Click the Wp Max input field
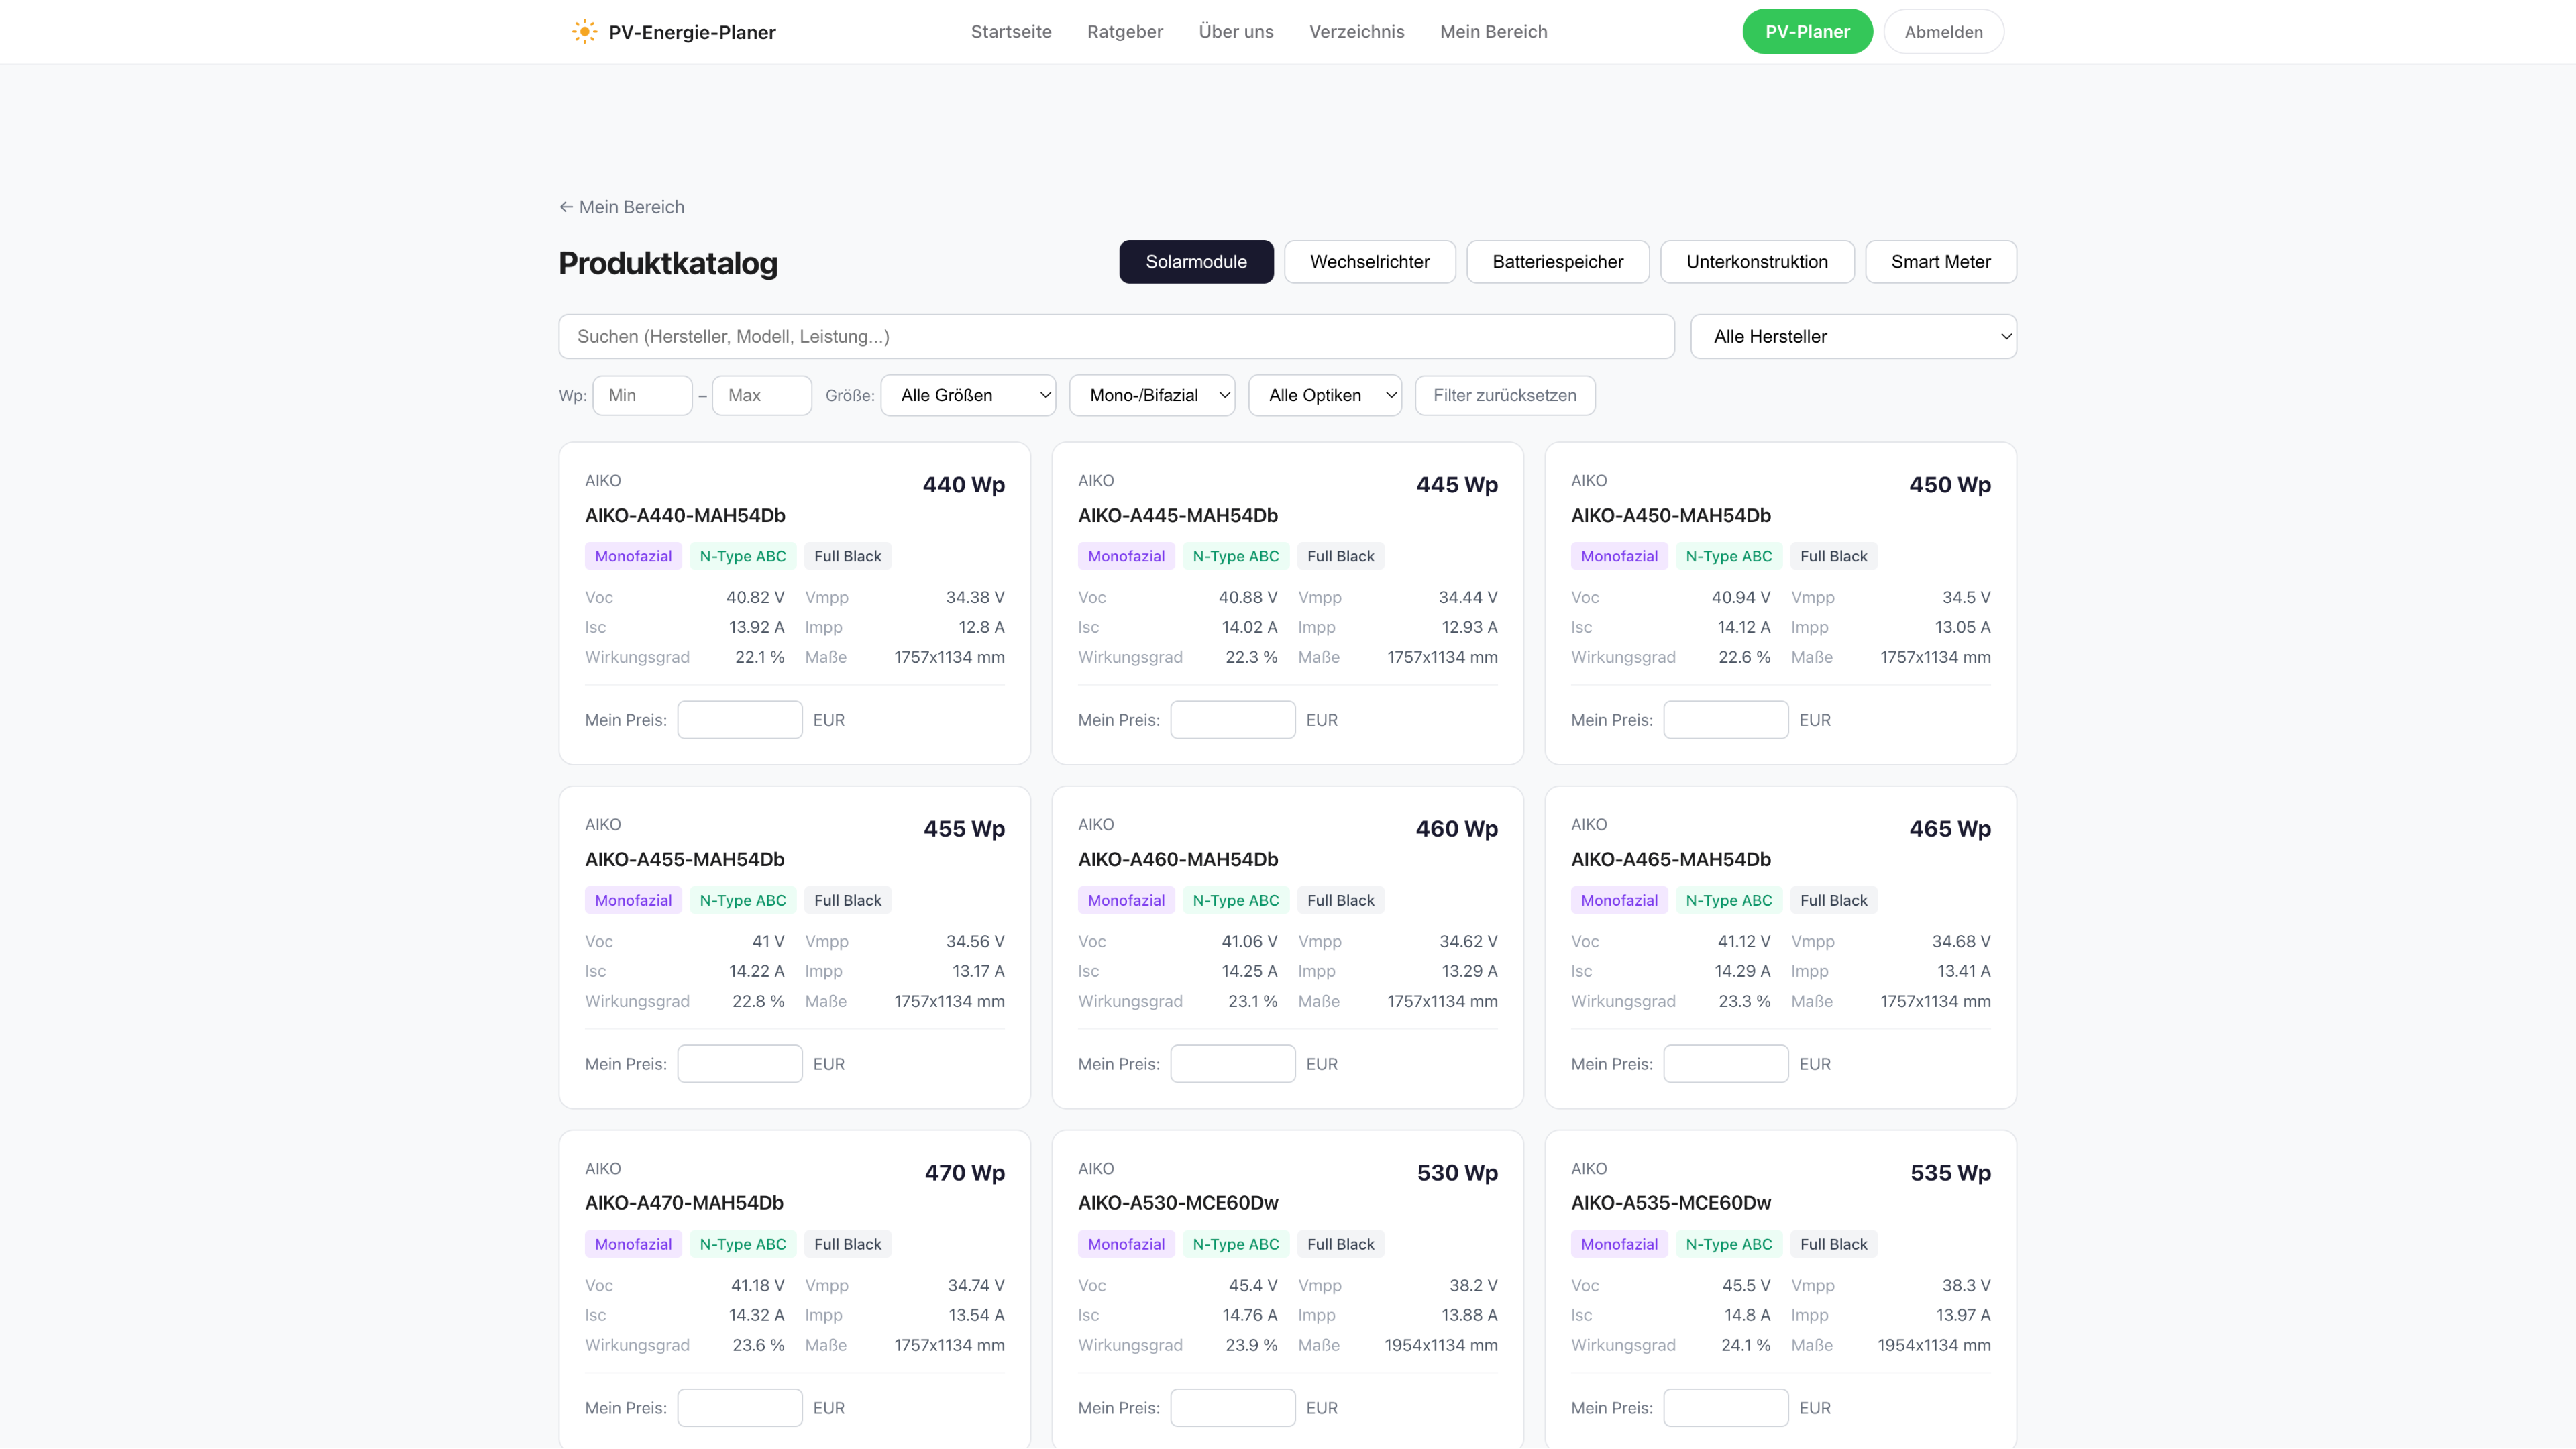 coord(761,396)
